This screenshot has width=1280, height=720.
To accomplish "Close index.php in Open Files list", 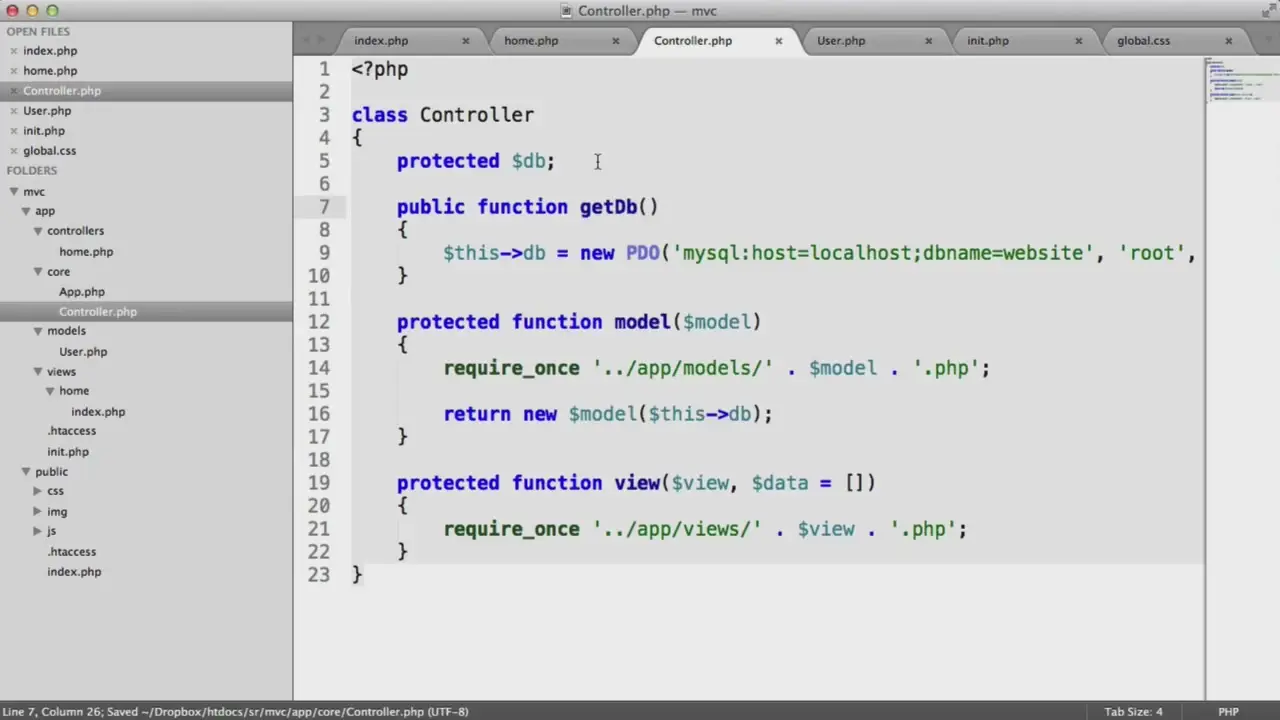I will 12,51.
